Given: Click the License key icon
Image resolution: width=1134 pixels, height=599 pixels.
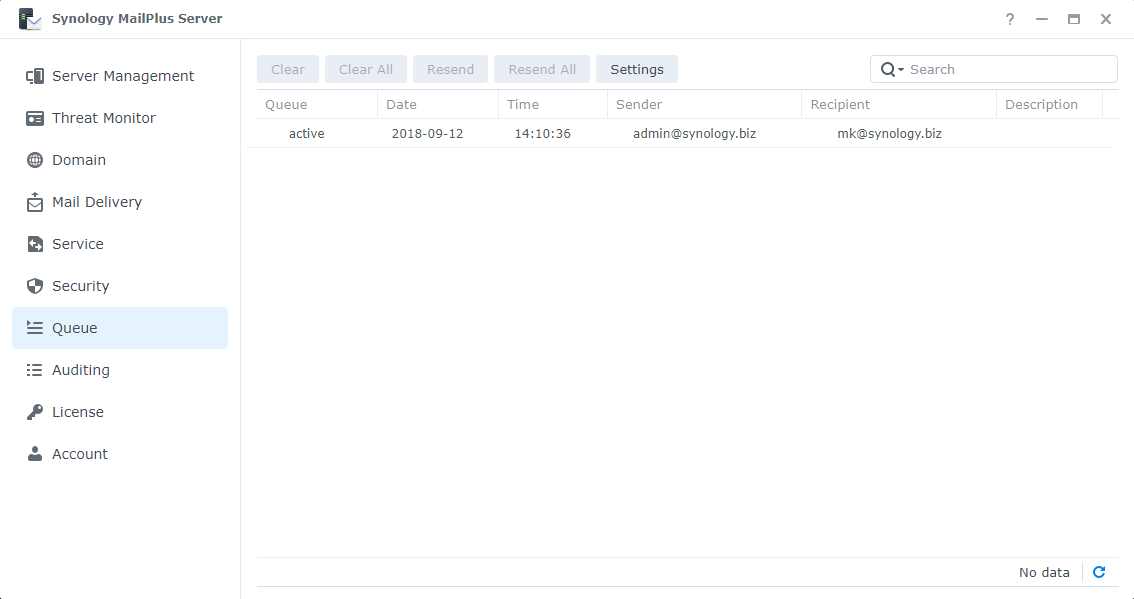Looking at the screenshot, I should (x=35, y=412).
